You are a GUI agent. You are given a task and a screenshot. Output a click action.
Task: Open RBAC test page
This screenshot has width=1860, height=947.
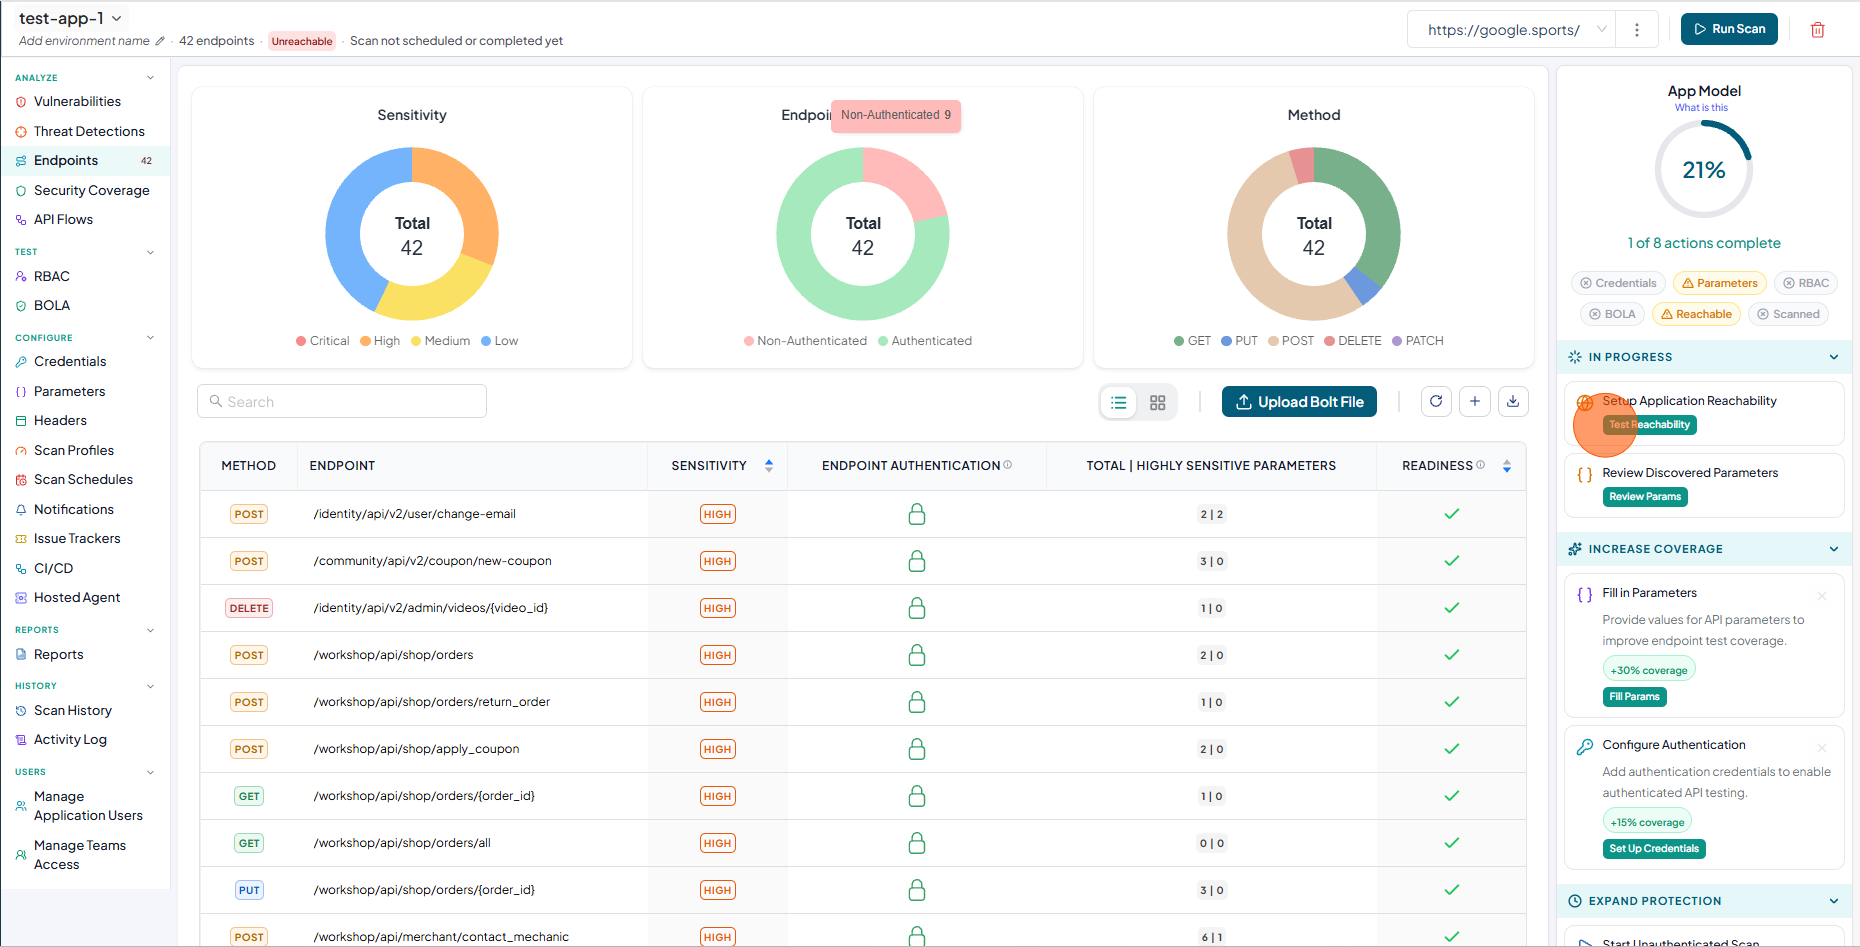click(x=52, y=277)
